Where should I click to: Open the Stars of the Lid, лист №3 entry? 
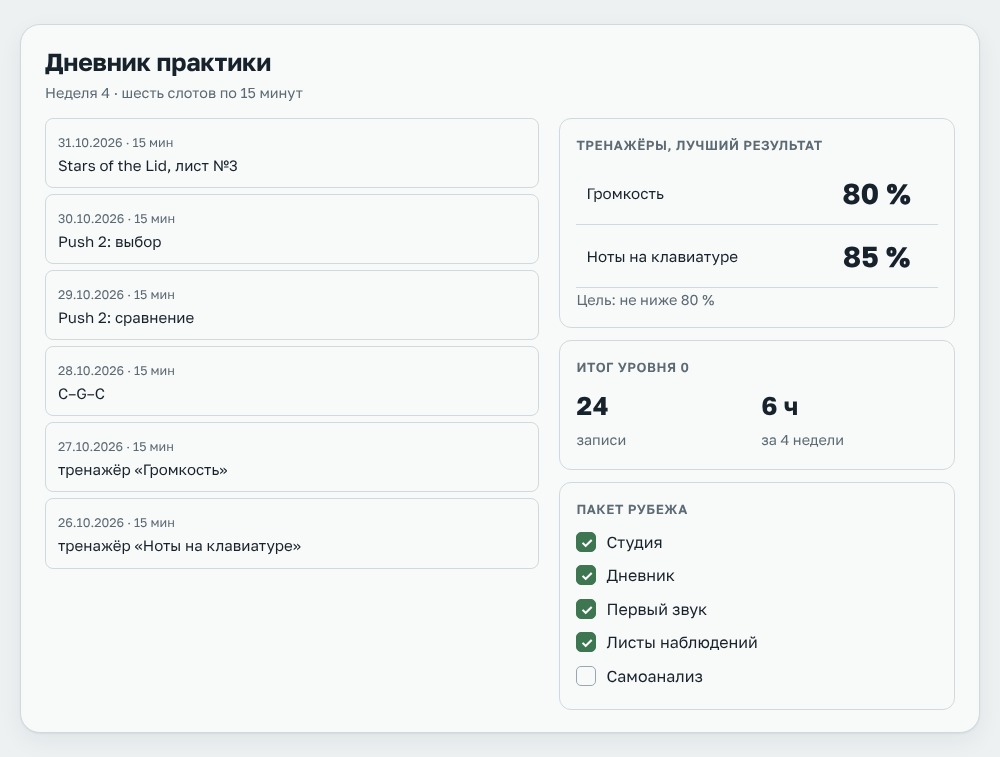tap(291, 153)
